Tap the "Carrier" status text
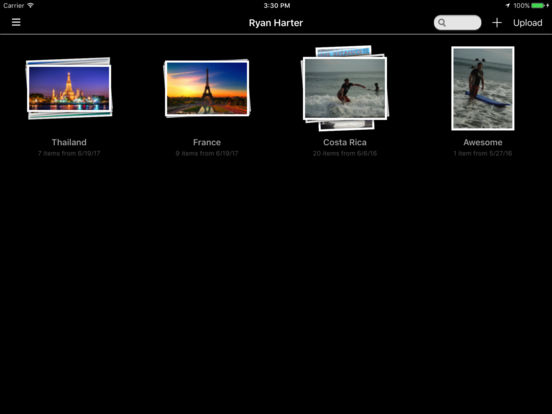 point(13,6)
